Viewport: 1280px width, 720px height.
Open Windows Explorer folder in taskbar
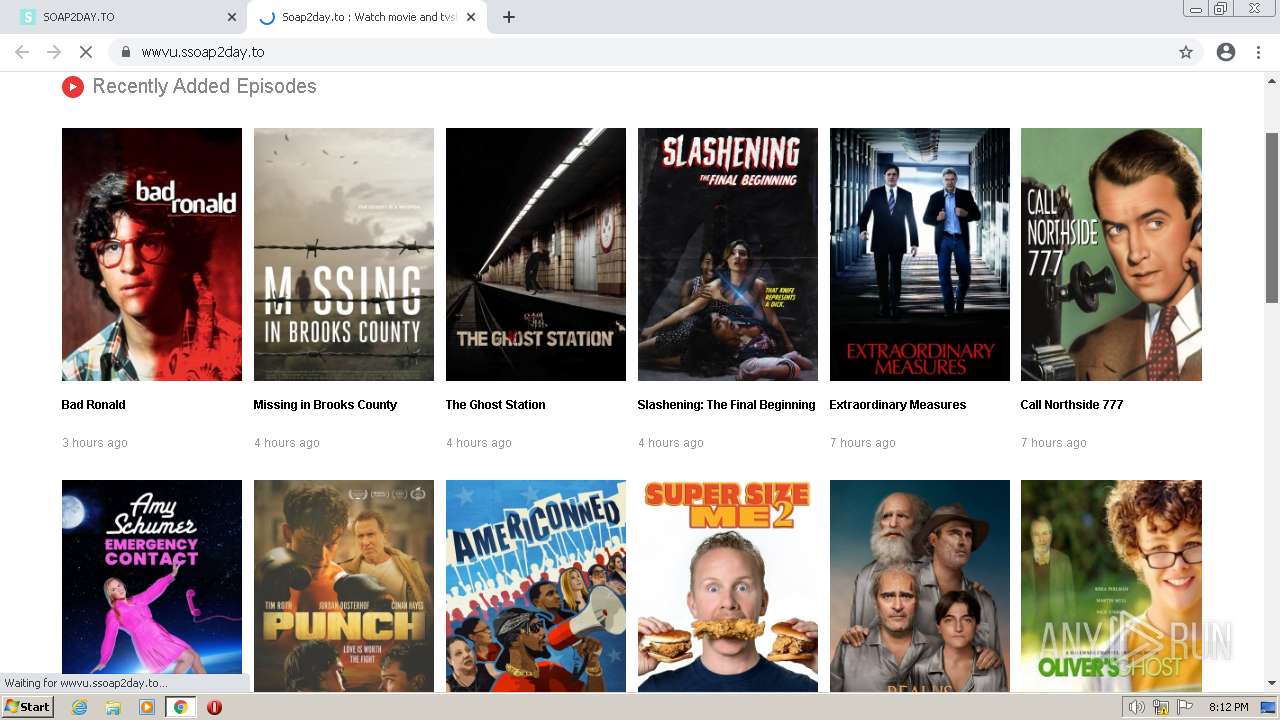113,707
